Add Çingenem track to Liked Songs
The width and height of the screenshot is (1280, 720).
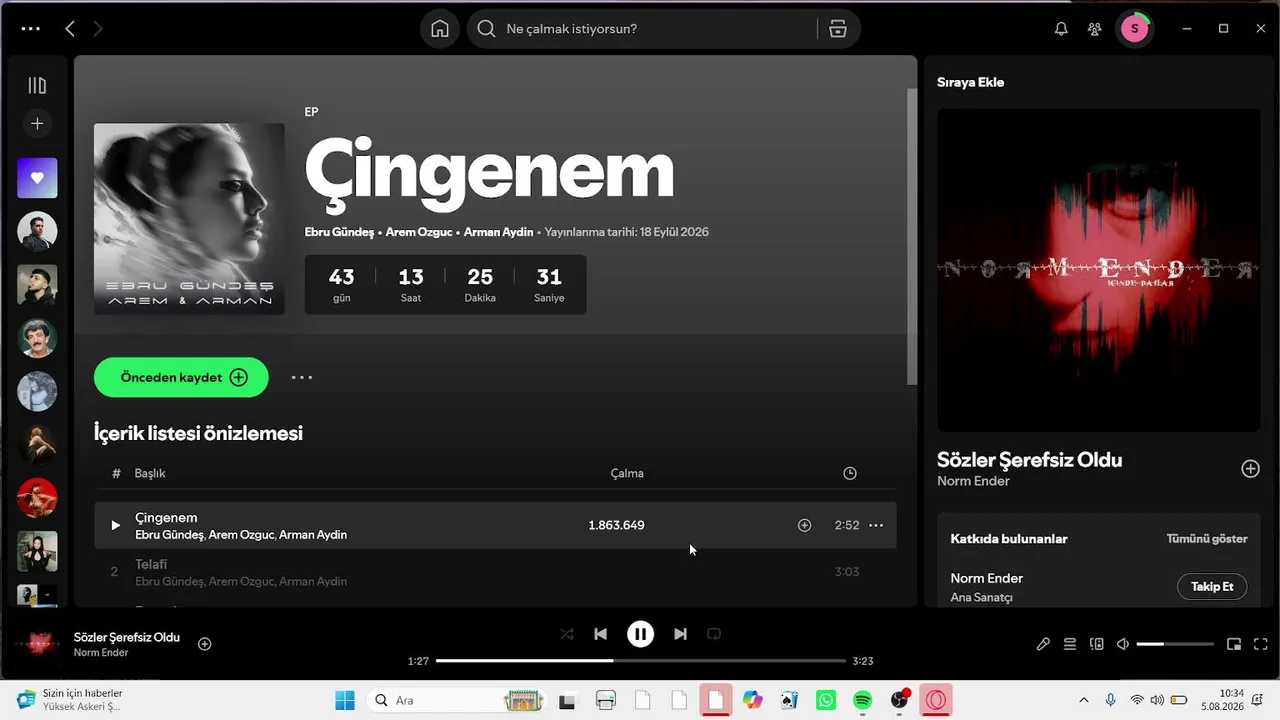pyautogui.click(x=804, y=525)
